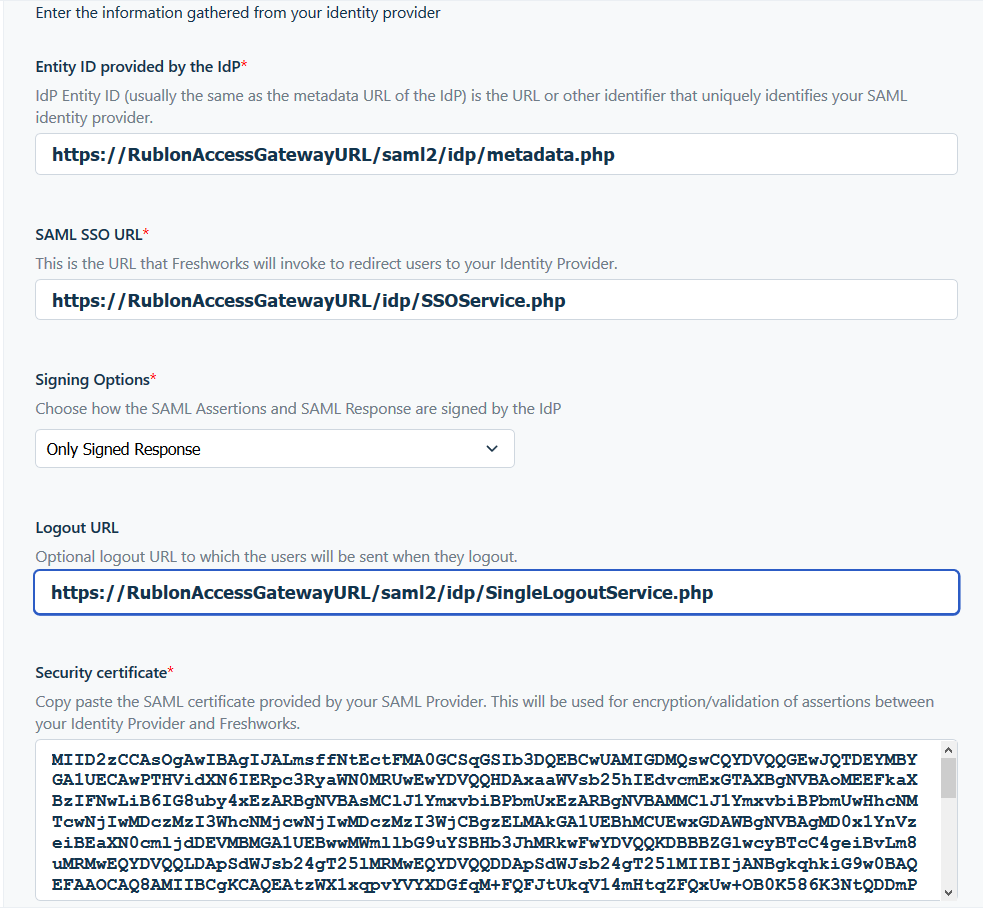Click the "SAML SSO URL" label
Image resolution: width=983 pixels, height=910 pixels.
[88, 234]
